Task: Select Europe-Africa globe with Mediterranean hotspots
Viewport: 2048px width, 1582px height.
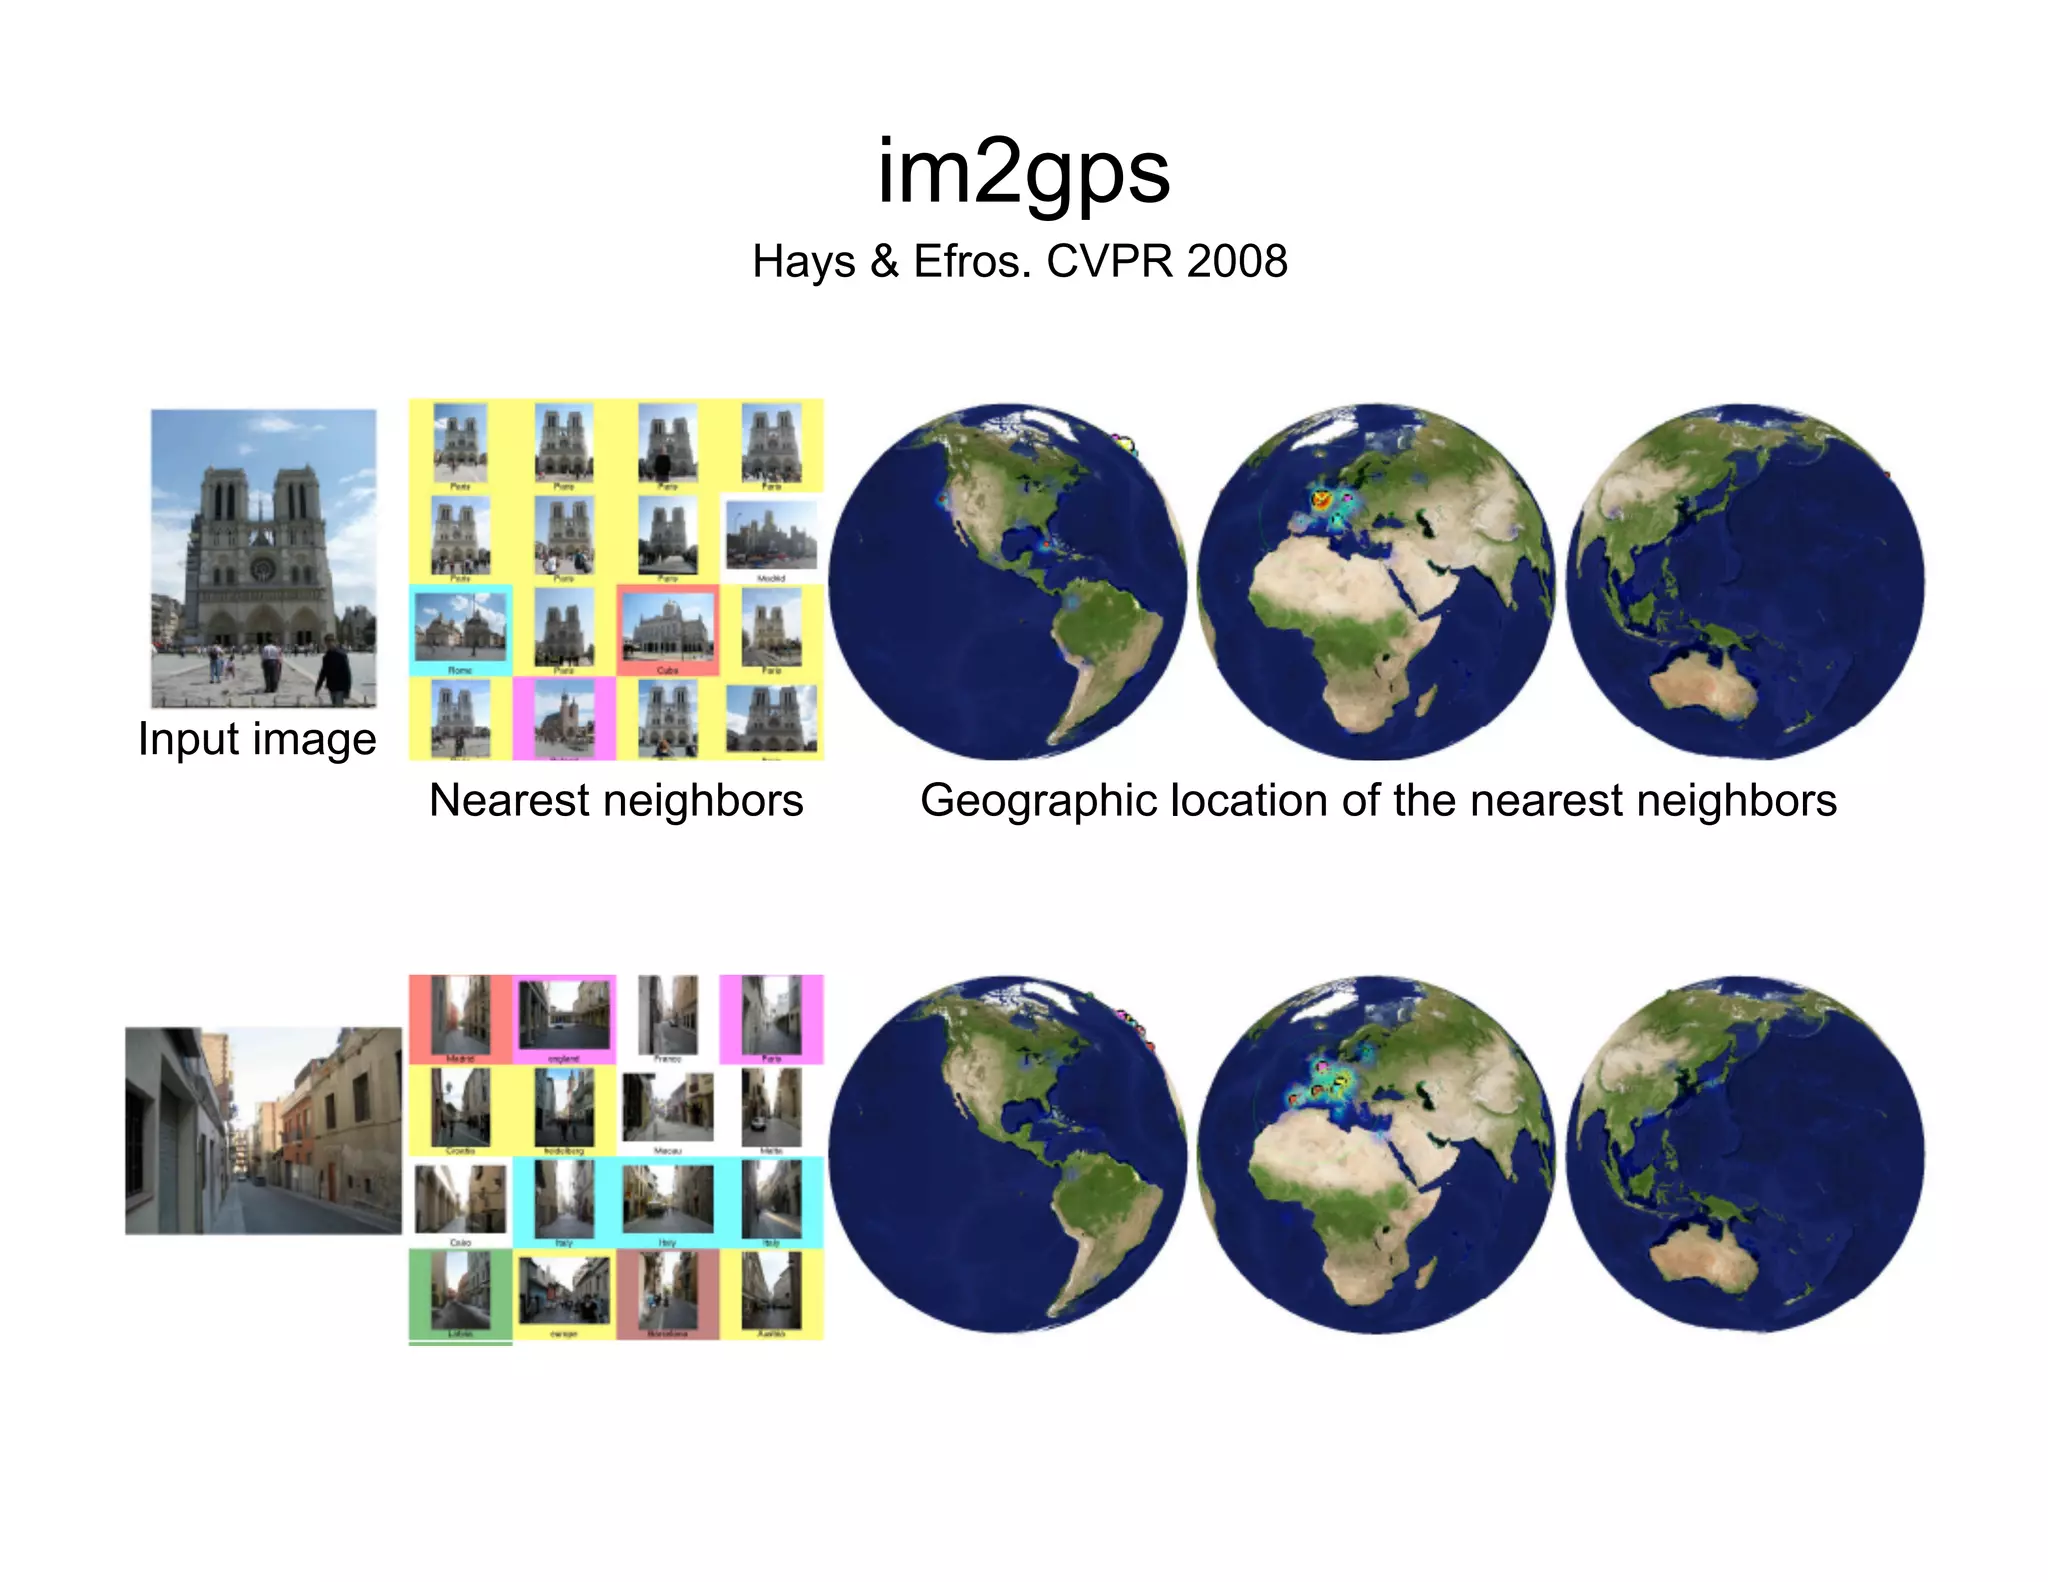Action: [x=1376, y=1154]
